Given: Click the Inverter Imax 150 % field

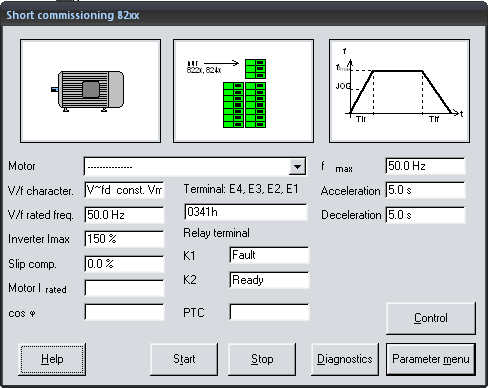Looking at the screenshot, I should tap(124, 239).
